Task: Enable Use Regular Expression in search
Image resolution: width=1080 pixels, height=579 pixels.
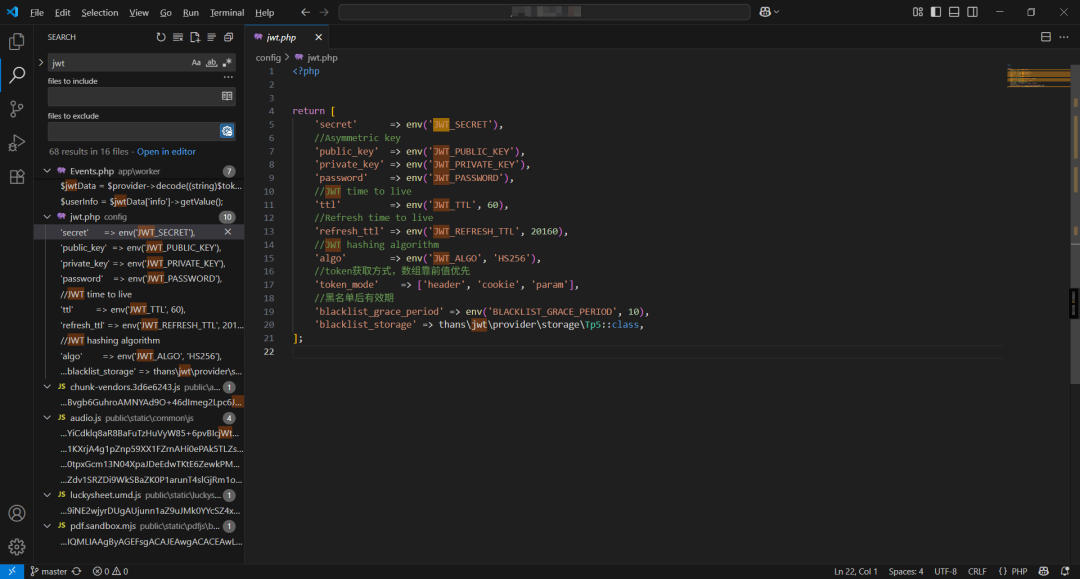Action: click(x=227, y=62)
